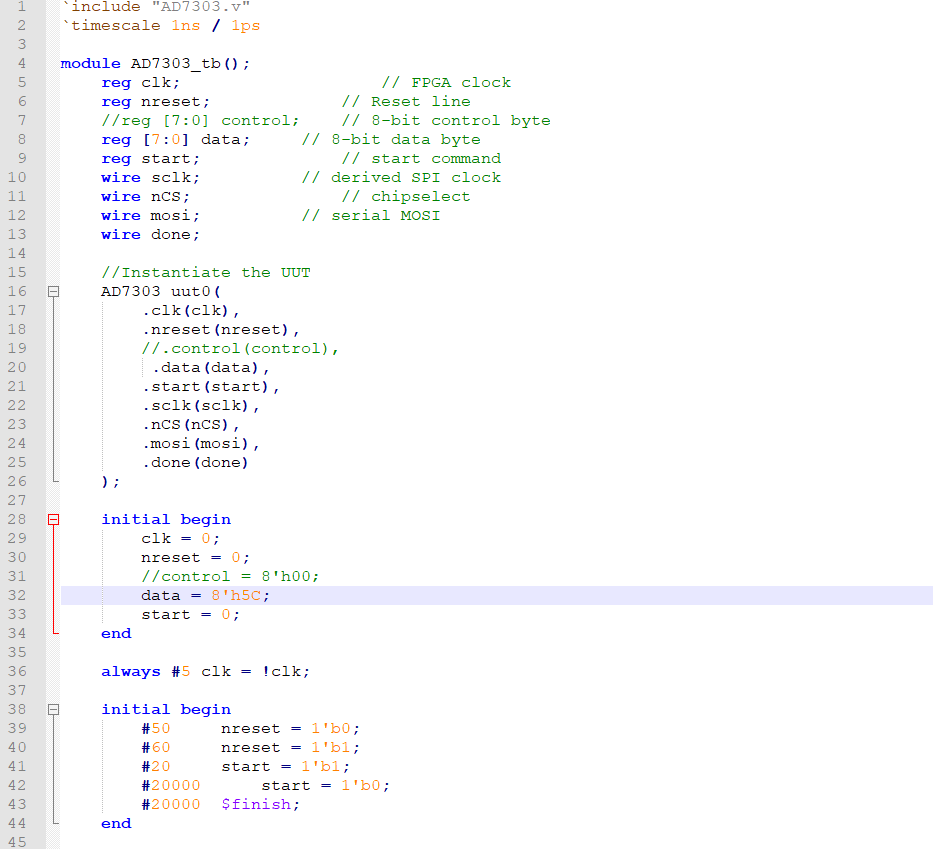933x849 pixels.
Task: Click the '//Instantiate the UUT' comment
Action: (x=206, y=272)
